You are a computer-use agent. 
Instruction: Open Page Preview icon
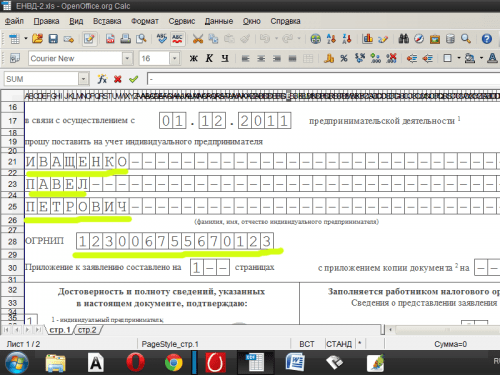click(x=141, y=39)
